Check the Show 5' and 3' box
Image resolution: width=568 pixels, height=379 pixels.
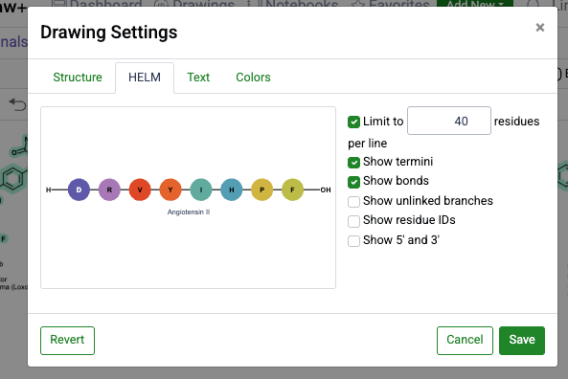click(354, 241)
